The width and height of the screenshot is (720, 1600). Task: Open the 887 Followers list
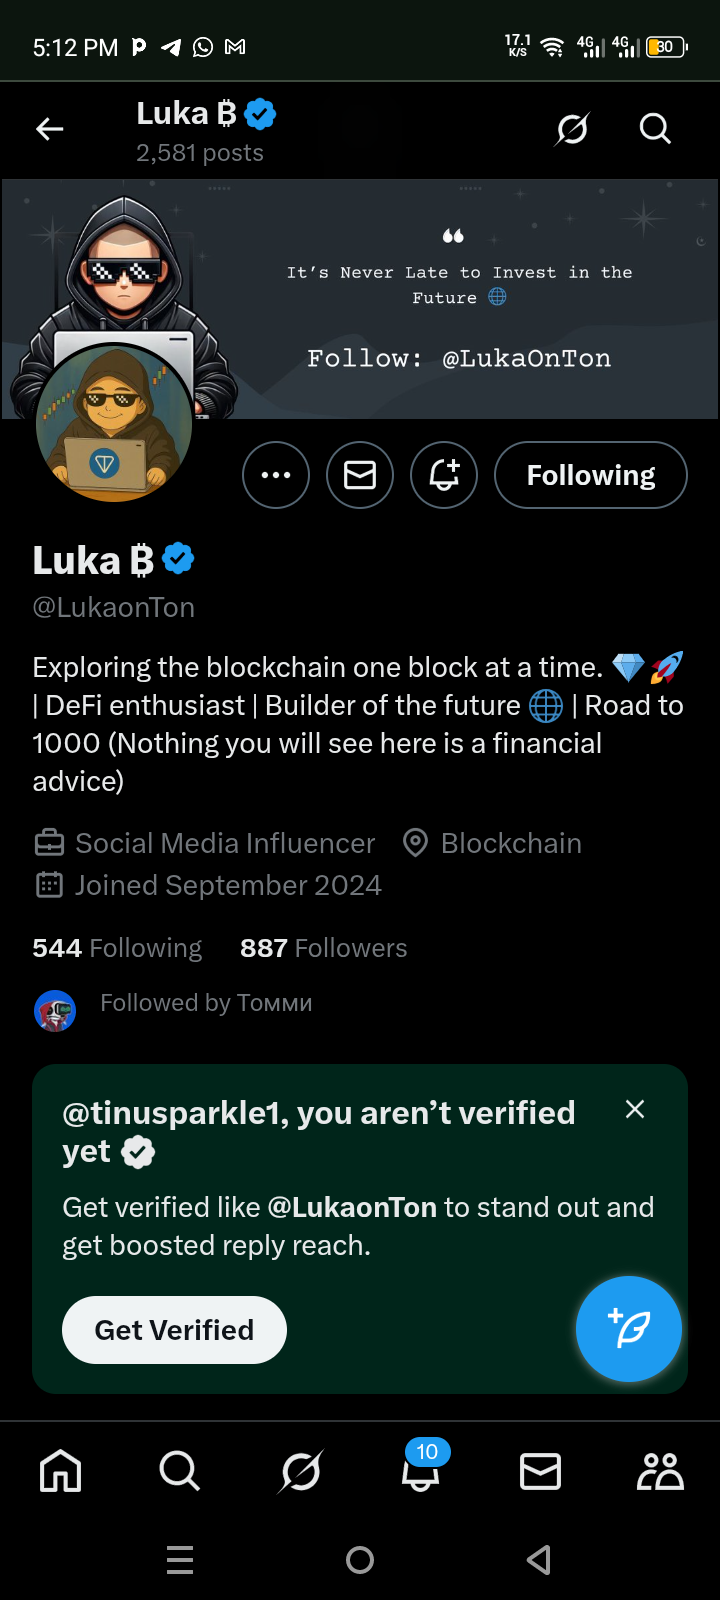click(323, 948)
